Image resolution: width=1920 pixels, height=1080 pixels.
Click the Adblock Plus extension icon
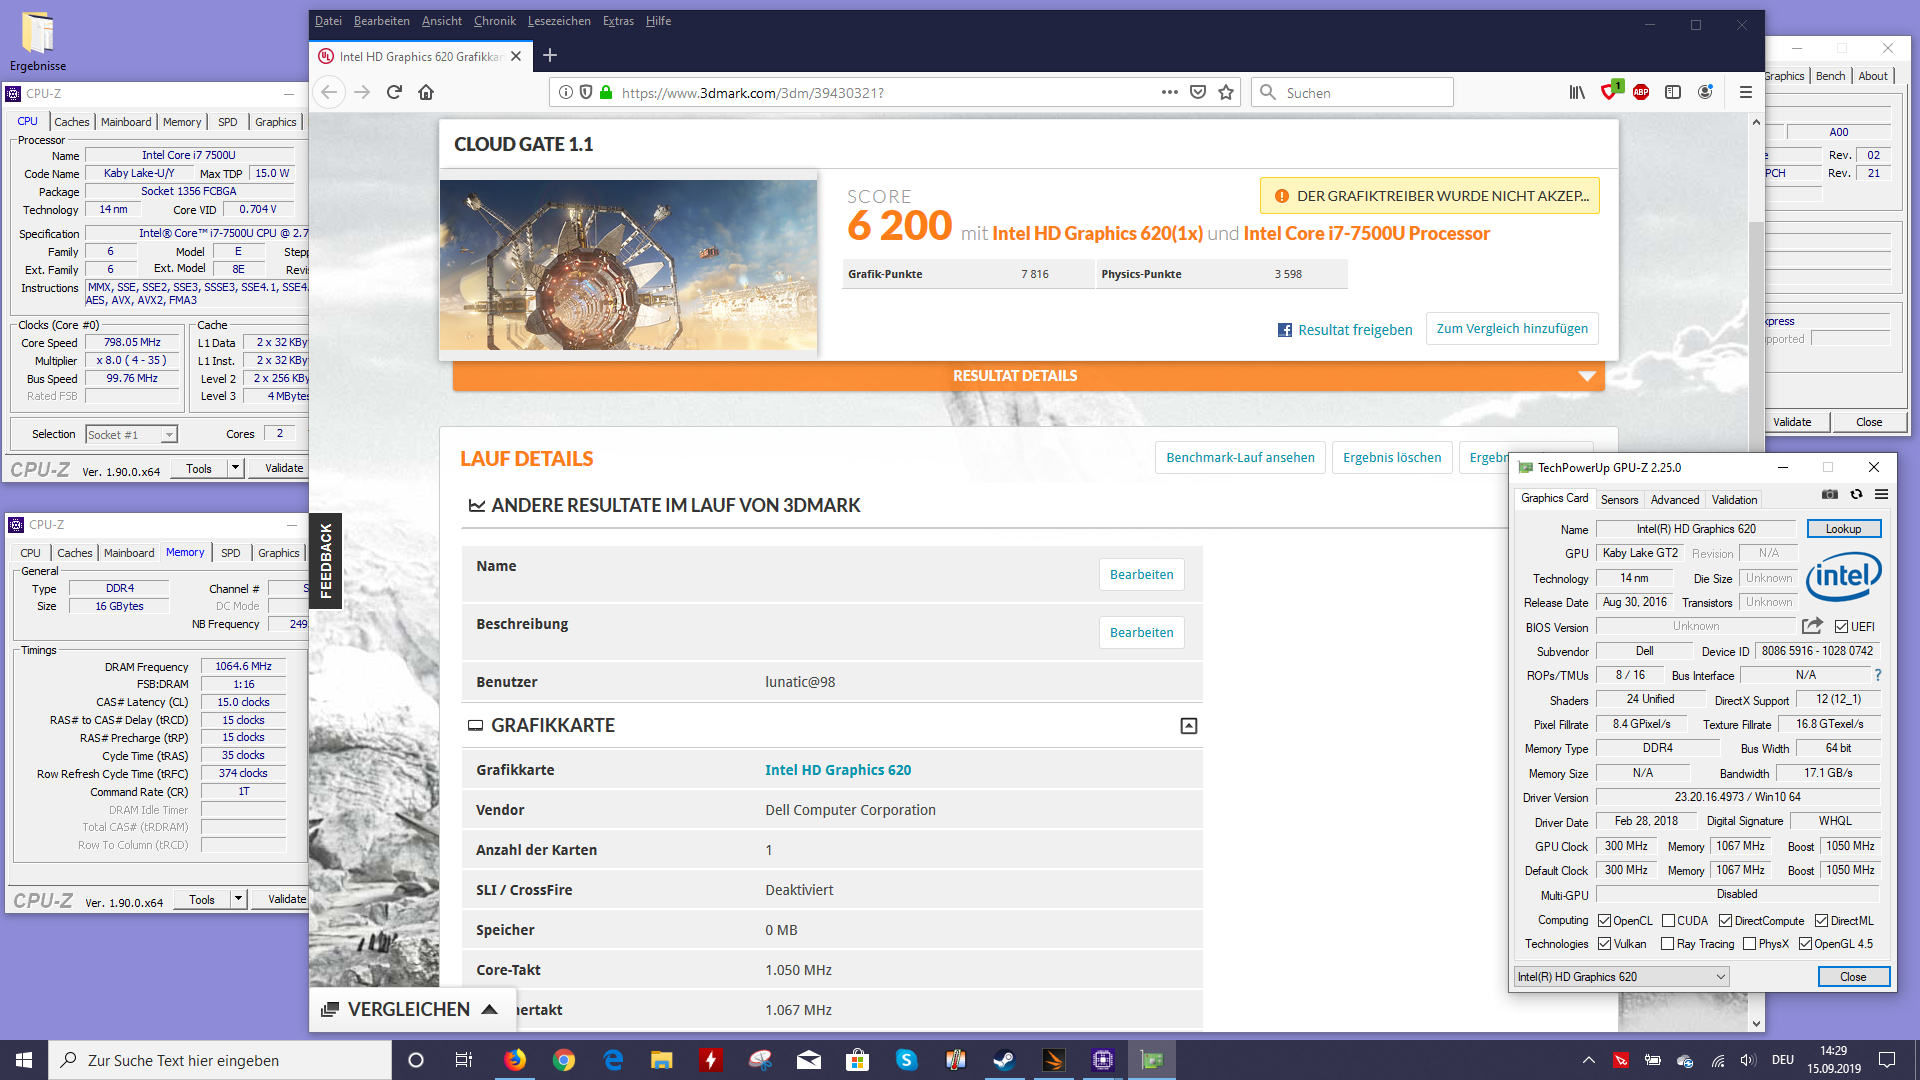(x=1641, y=92)
